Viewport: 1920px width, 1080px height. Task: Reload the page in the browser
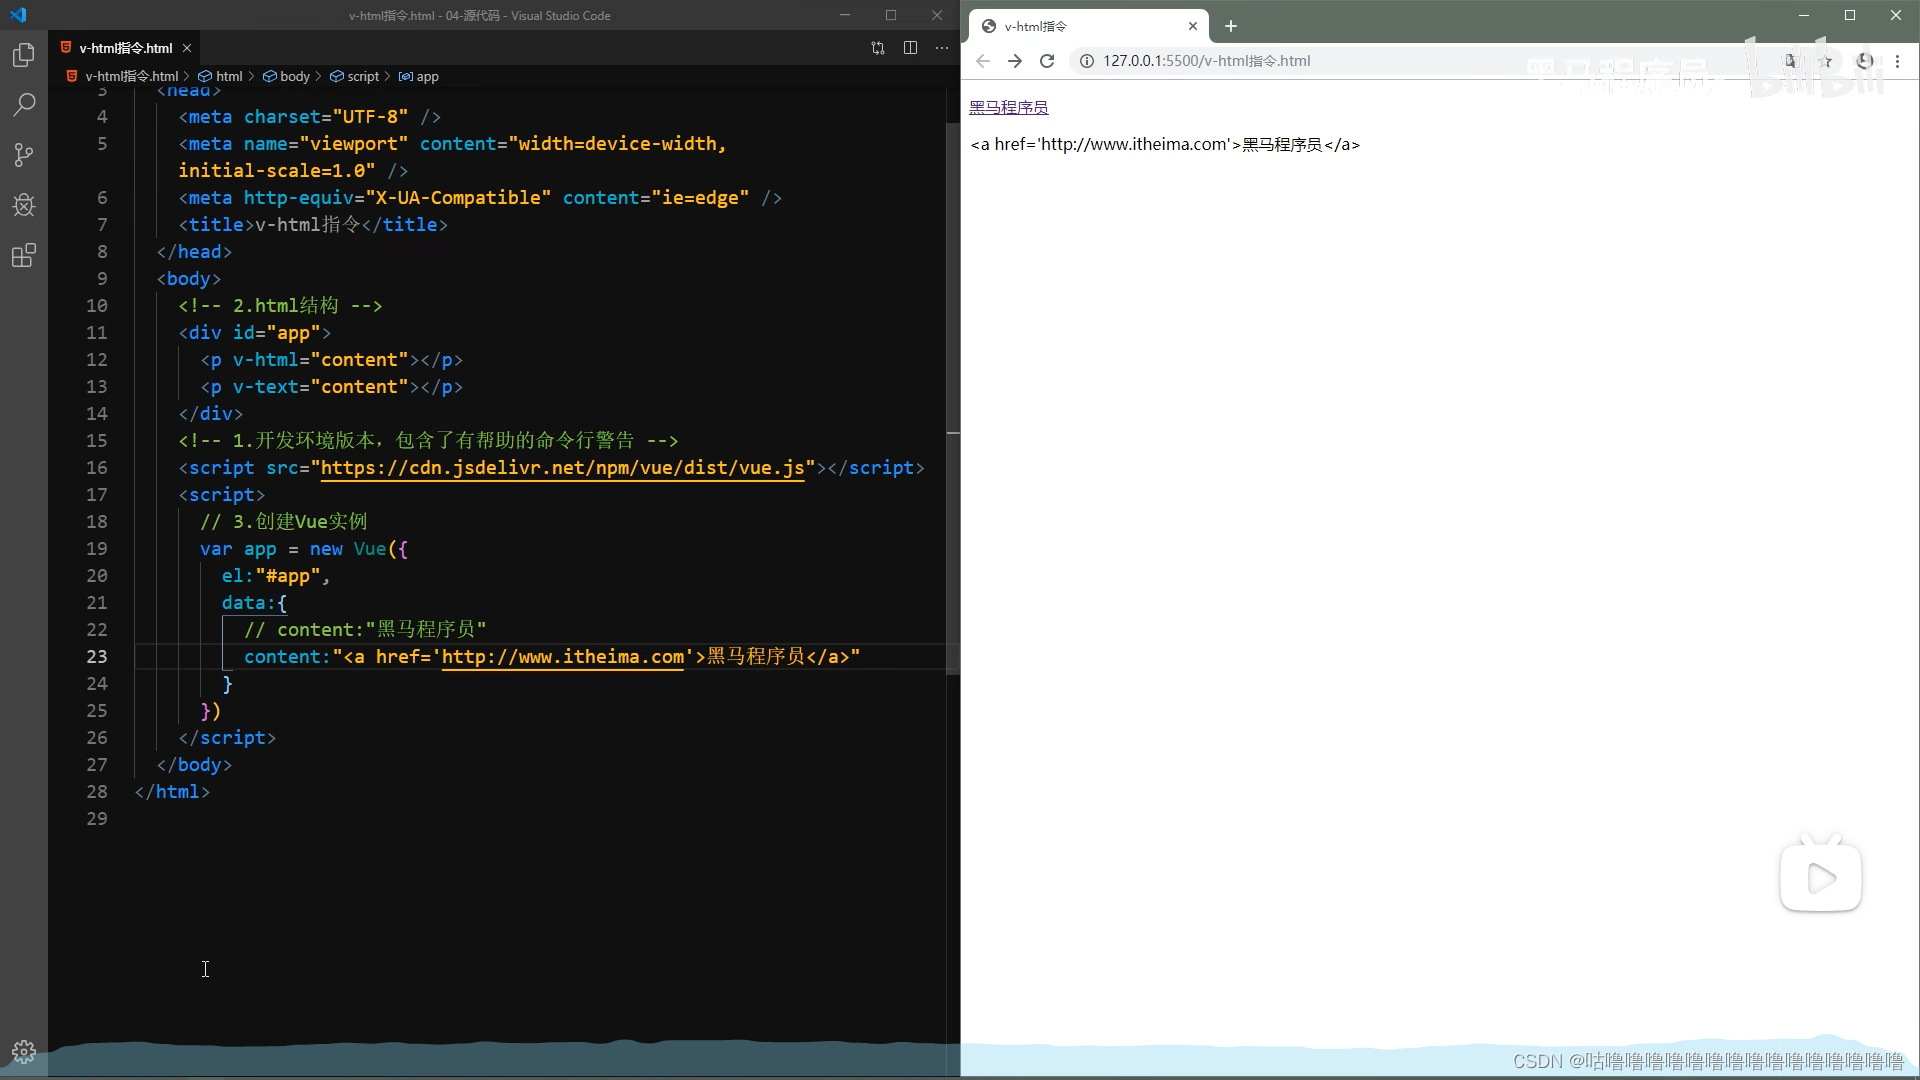click(x=1047, y=61)
